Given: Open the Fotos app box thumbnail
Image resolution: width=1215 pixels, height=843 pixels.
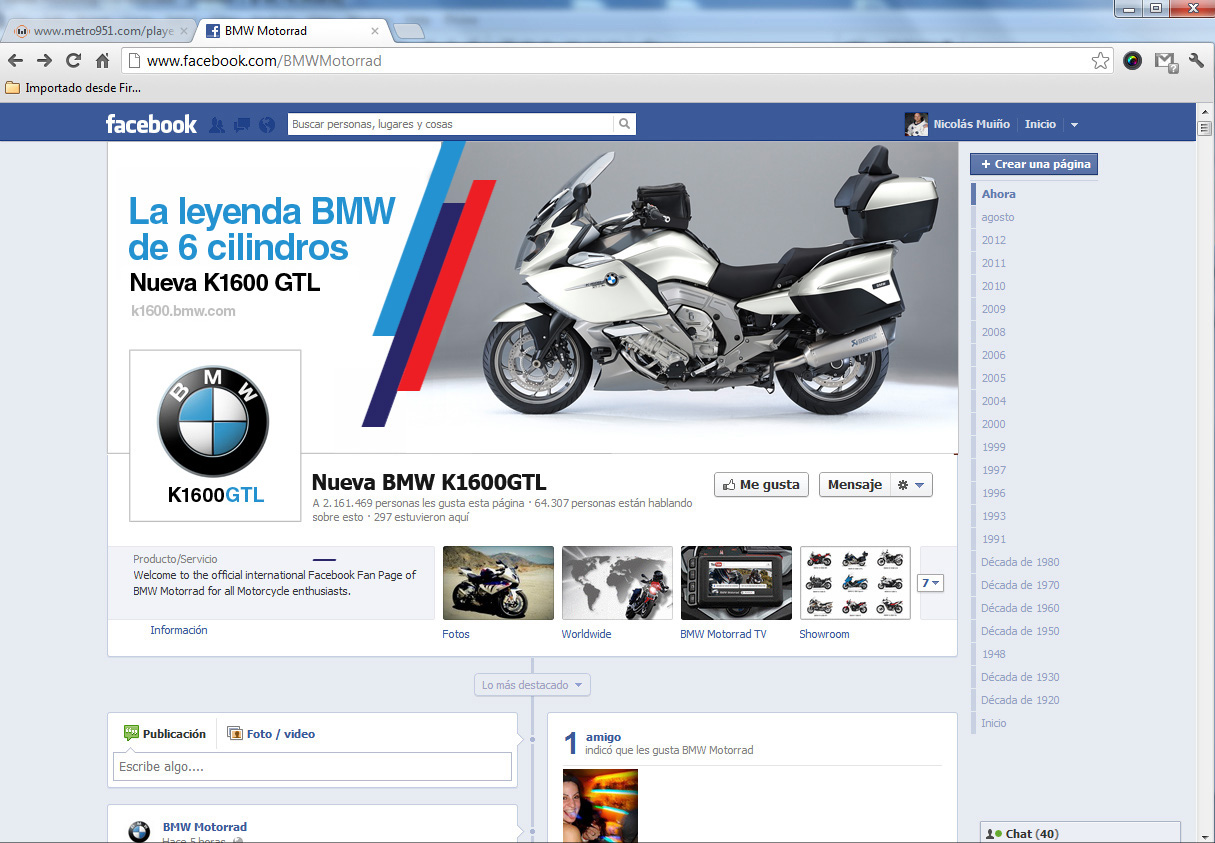Looking at the screenshot, I should [x=498, y=582].
